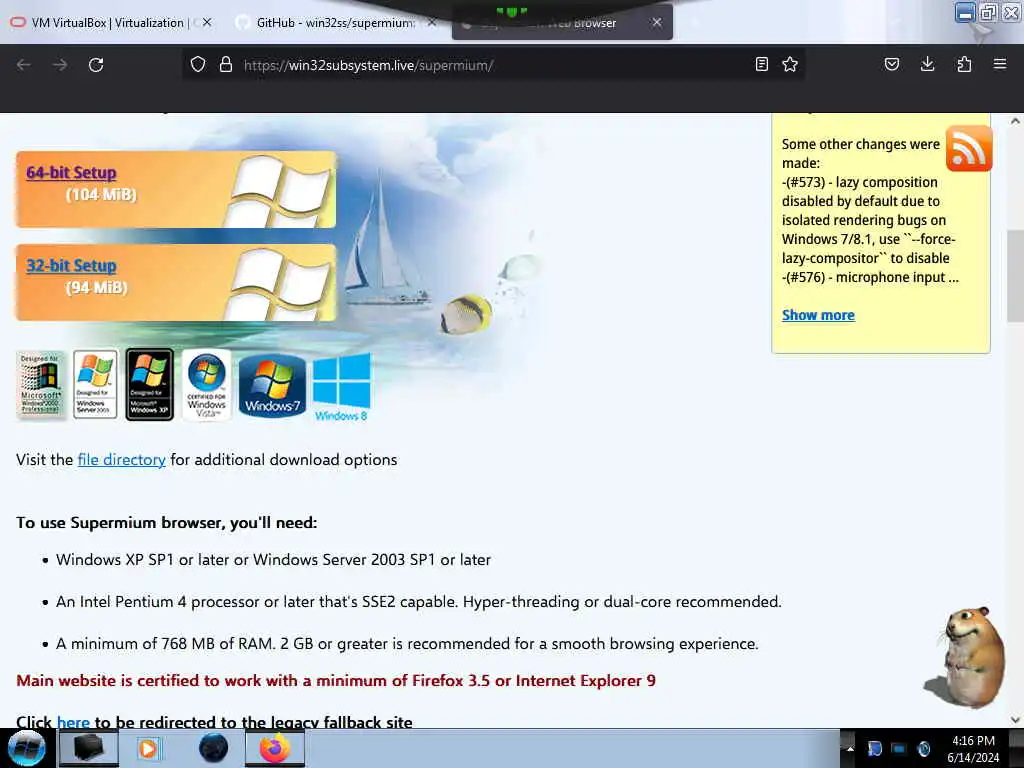
Task: Click the Windows 7 logo badge
Action: coord(272,385)
